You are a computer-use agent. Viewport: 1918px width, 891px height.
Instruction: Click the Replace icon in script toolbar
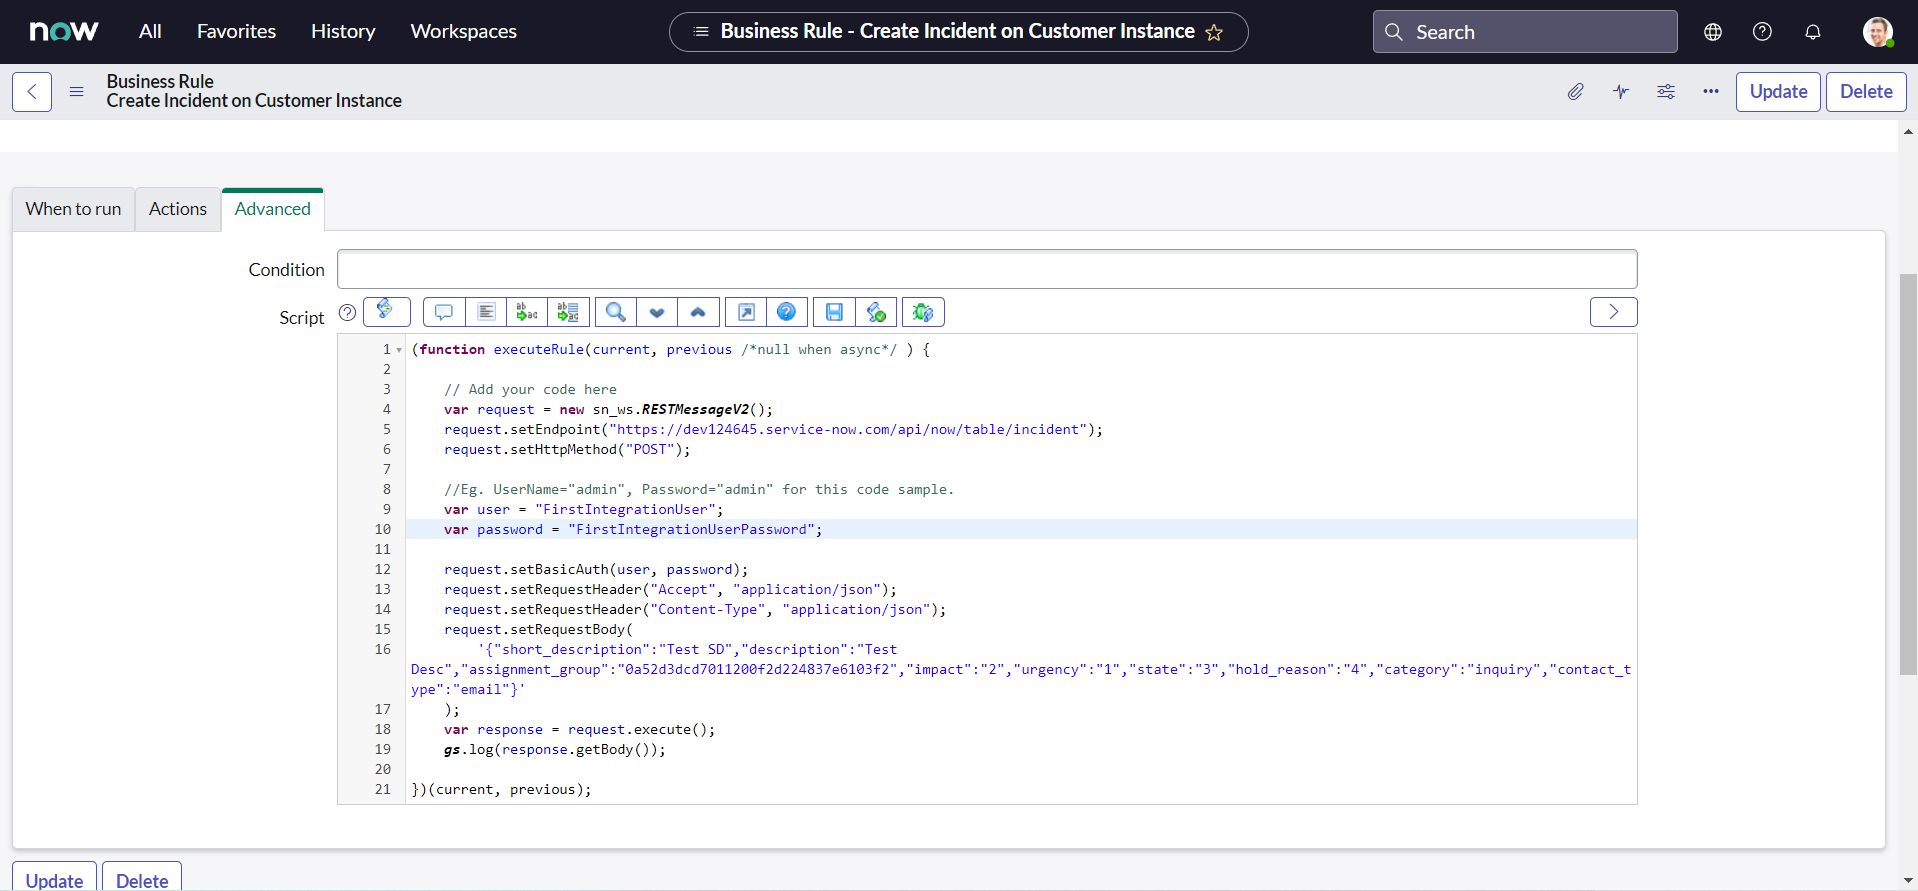pos(527,313)
